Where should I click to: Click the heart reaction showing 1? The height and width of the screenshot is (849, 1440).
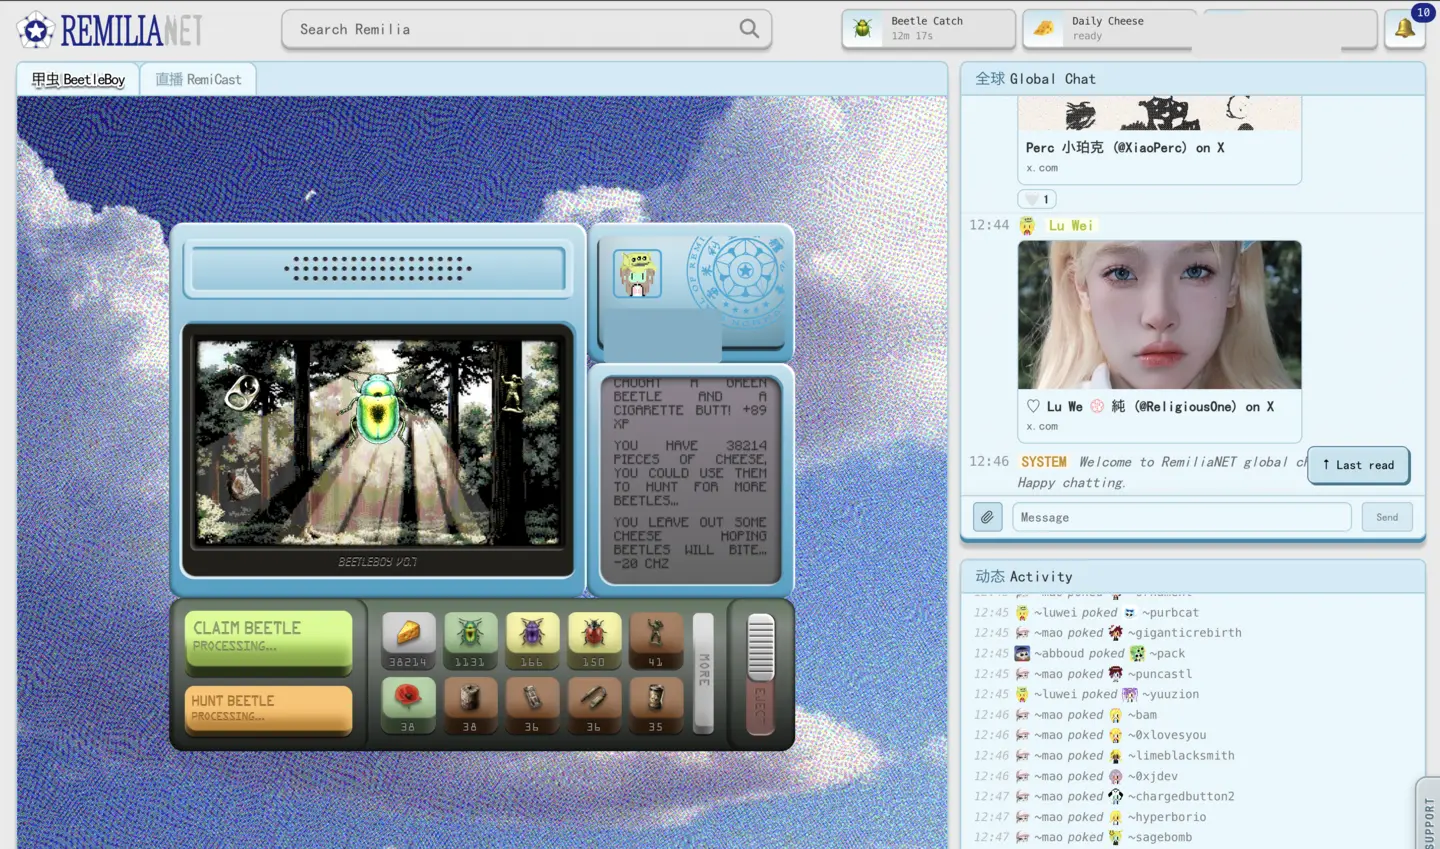pyautogui.click(x=1037, y=199)
